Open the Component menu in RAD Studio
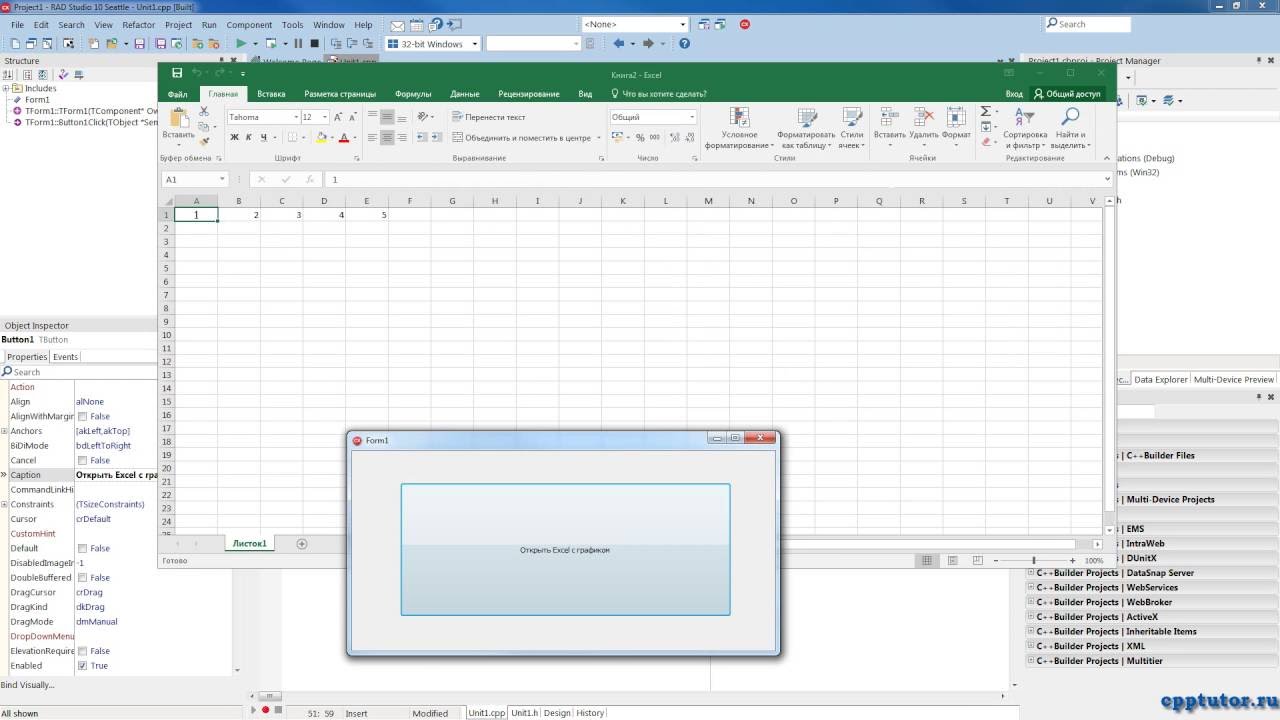Viewport: 1280px width, 720px height. (249, 25)
